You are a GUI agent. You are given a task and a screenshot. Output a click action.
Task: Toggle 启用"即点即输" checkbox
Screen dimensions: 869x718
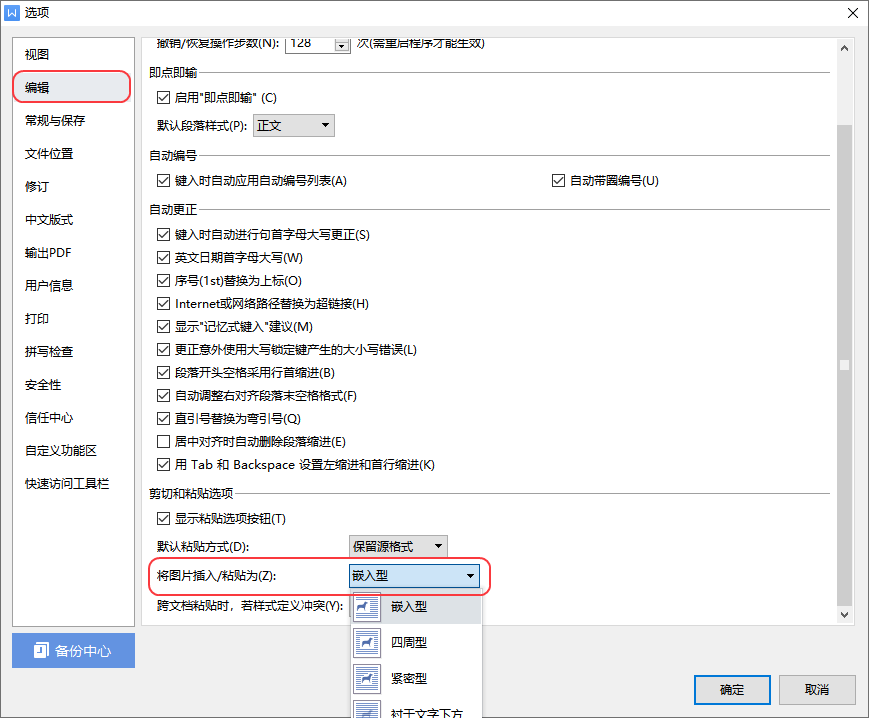click(x=163, y=98)
